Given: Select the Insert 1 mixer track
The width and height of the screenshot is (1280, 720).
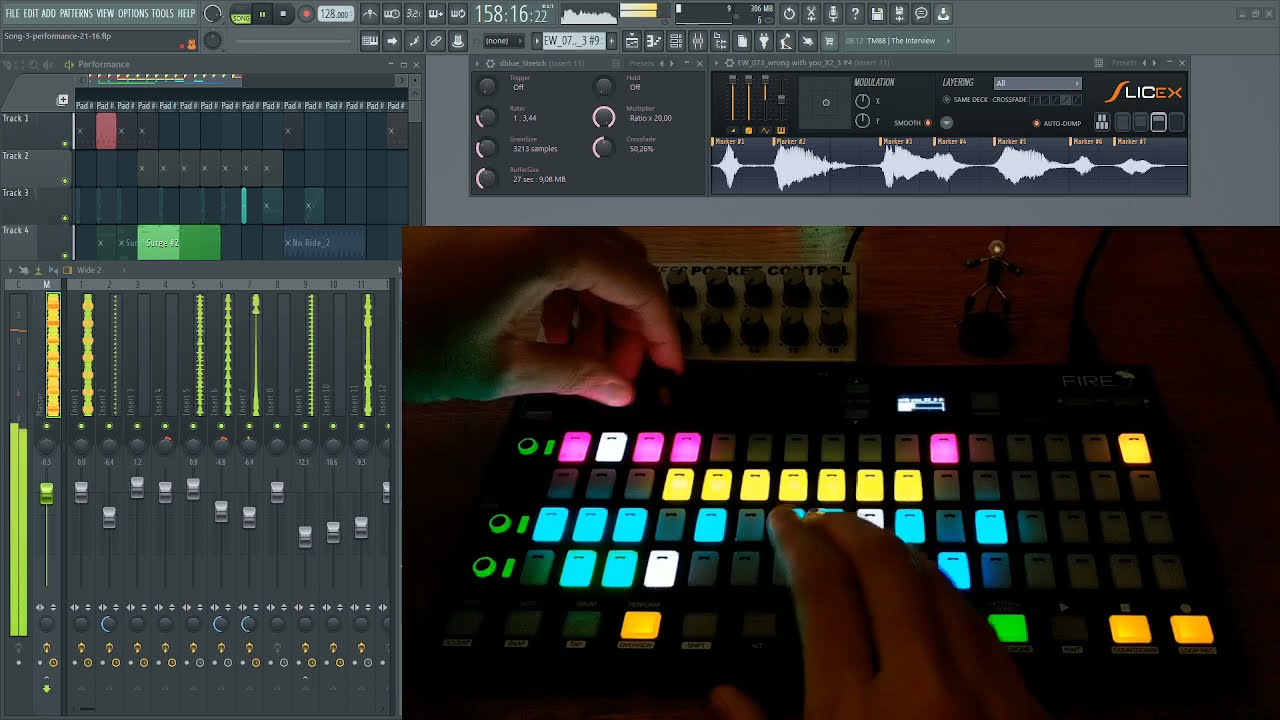Looking at the screenshot, I should point(81,355).
